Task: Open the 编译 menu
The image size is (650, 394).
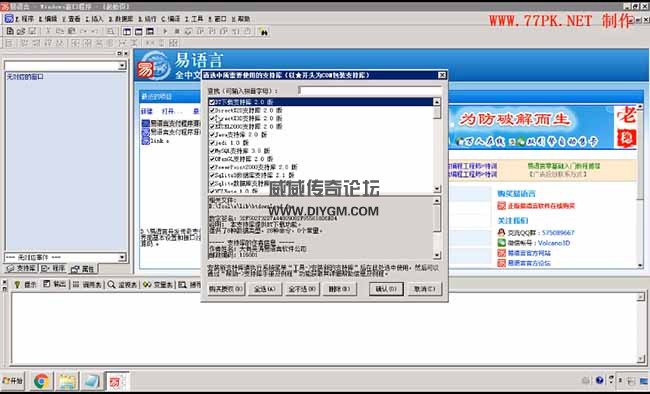Action: tap(171, 19)
